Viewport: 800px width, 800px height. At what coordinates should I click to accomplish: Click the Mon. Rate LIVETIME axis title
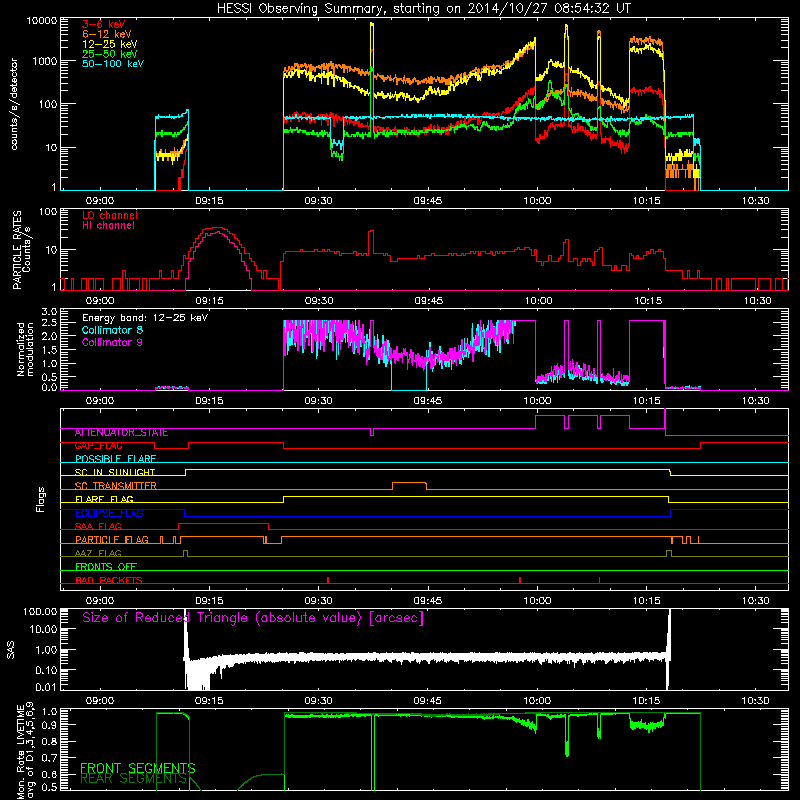[26, 750]
